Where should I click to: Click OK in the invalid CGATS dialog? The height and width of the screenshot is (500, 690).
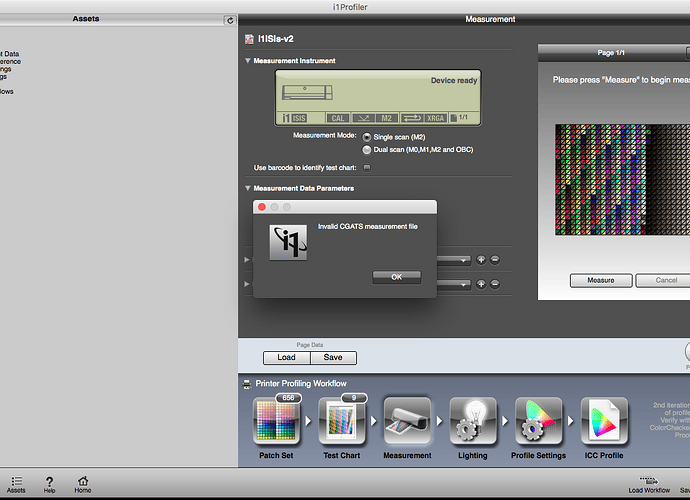point(396,277)
